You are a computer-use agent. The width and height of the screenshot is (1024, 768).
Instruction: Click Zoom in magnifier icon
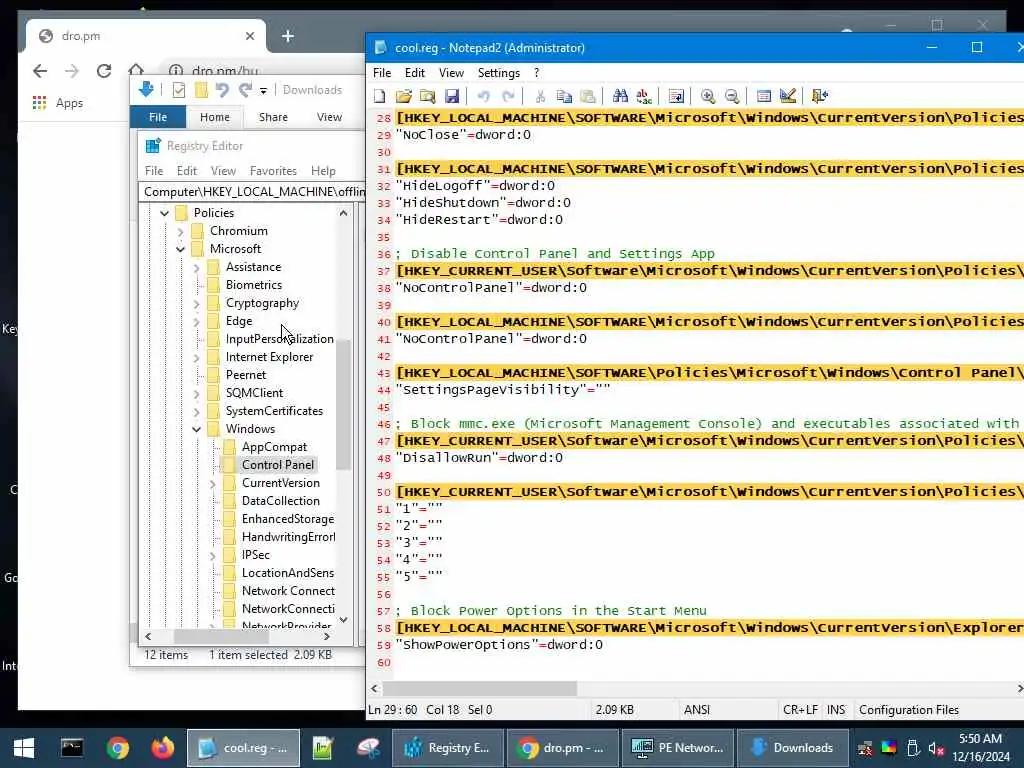click(x=708, y=97)
